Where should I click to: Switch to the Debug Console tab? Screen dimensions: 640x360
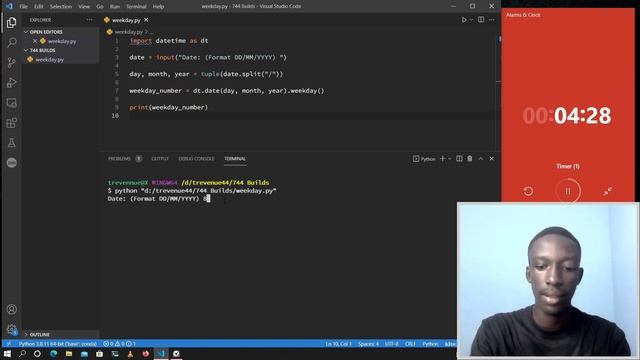(x=196, y=158)
